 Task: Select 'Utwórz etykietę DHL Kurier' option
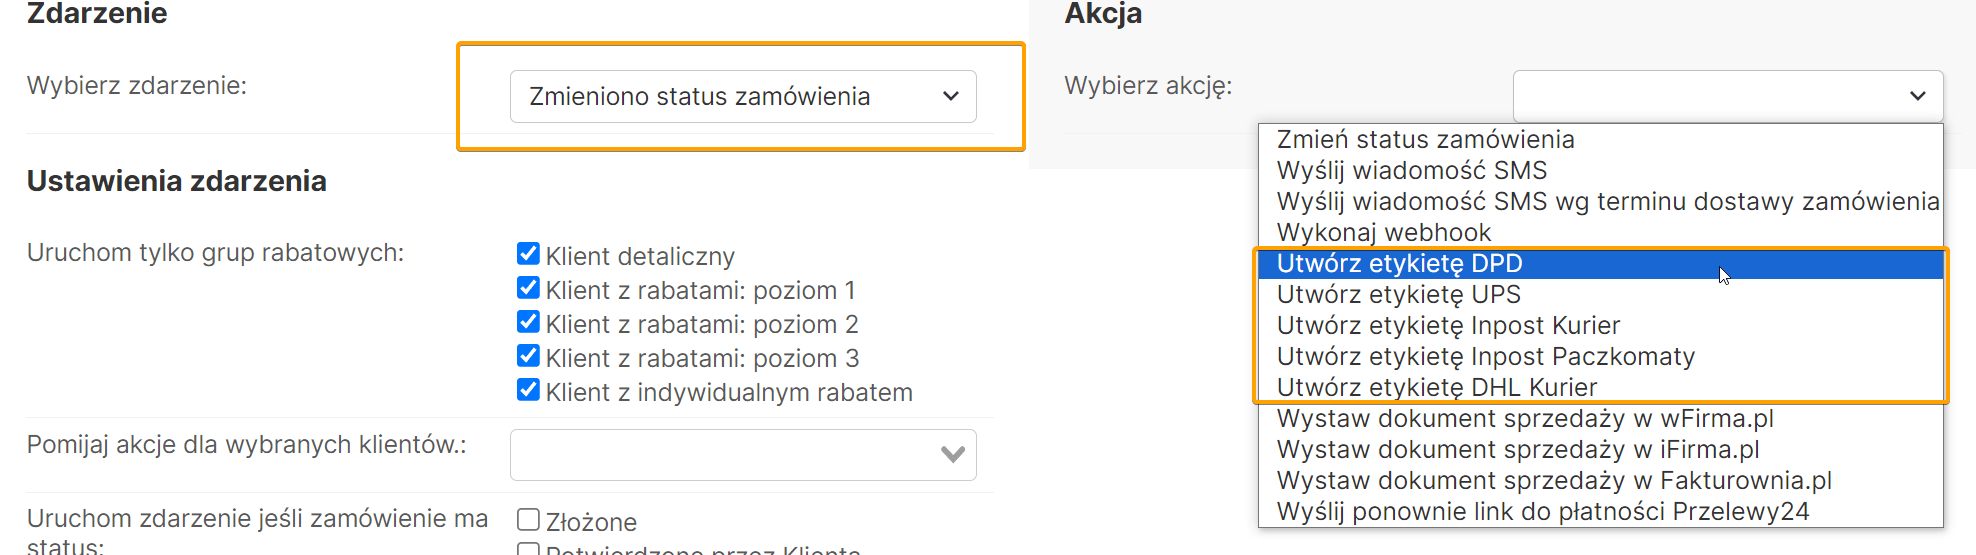(x=1436, y=388)
